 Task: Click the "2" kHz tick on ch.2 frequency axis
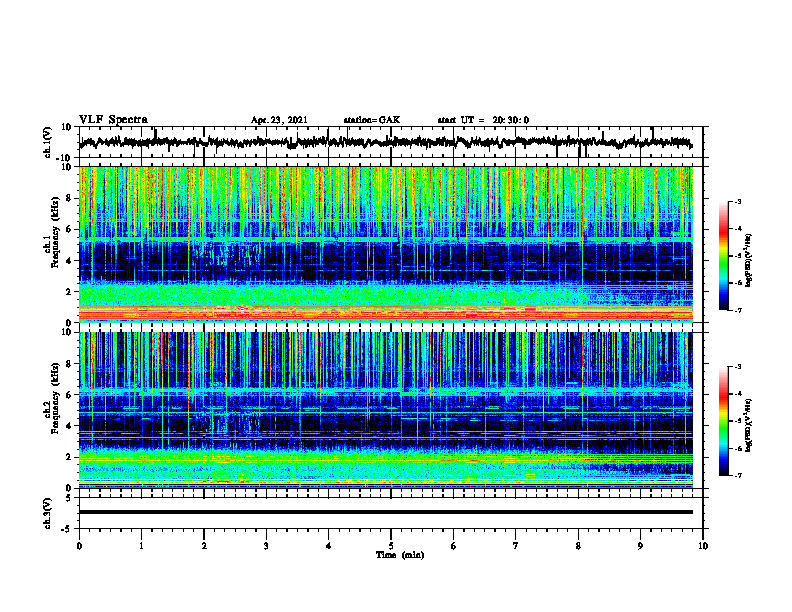click(69, 457)
